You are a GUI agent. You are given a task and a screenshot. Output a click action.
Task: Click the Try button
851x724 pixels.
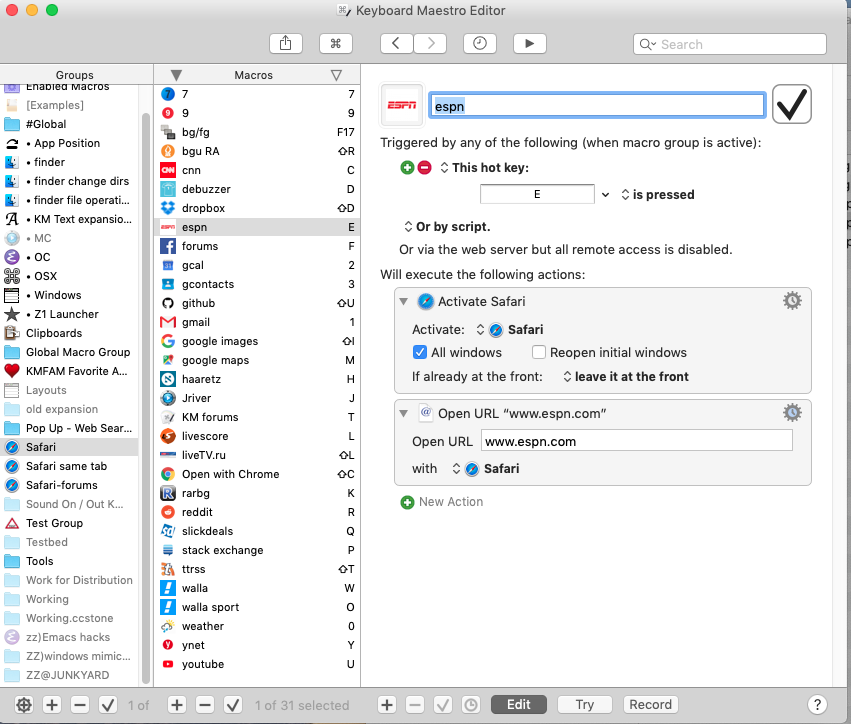point(584,705)
